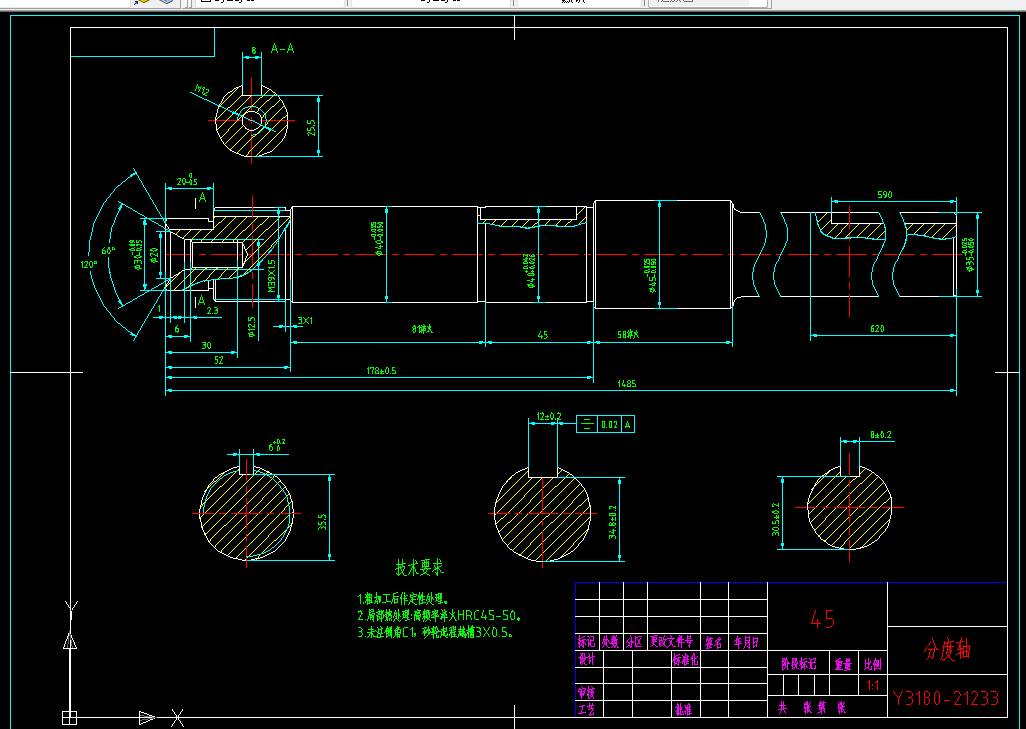Select the 工艺 label in title block
This screenshot has height=729, width=1026.
587,709
